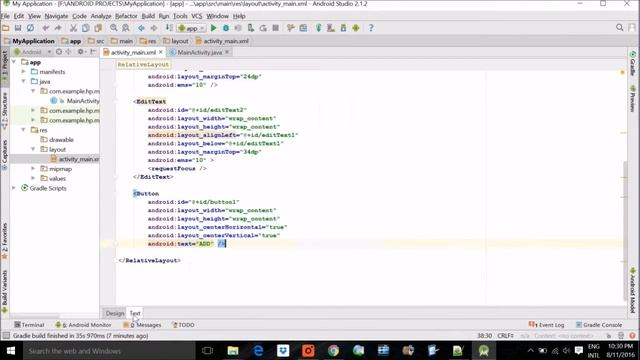Open the Build Variants side panel
This screenshot has height=360, width=640.
click(x=4, y=290)
